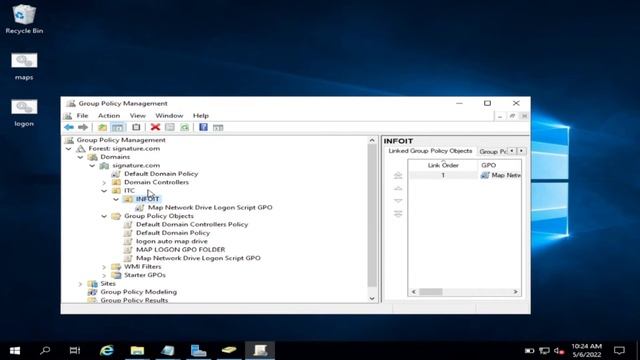
Task: Open the Action Center notification icon
Action: [x=619, y=350]
